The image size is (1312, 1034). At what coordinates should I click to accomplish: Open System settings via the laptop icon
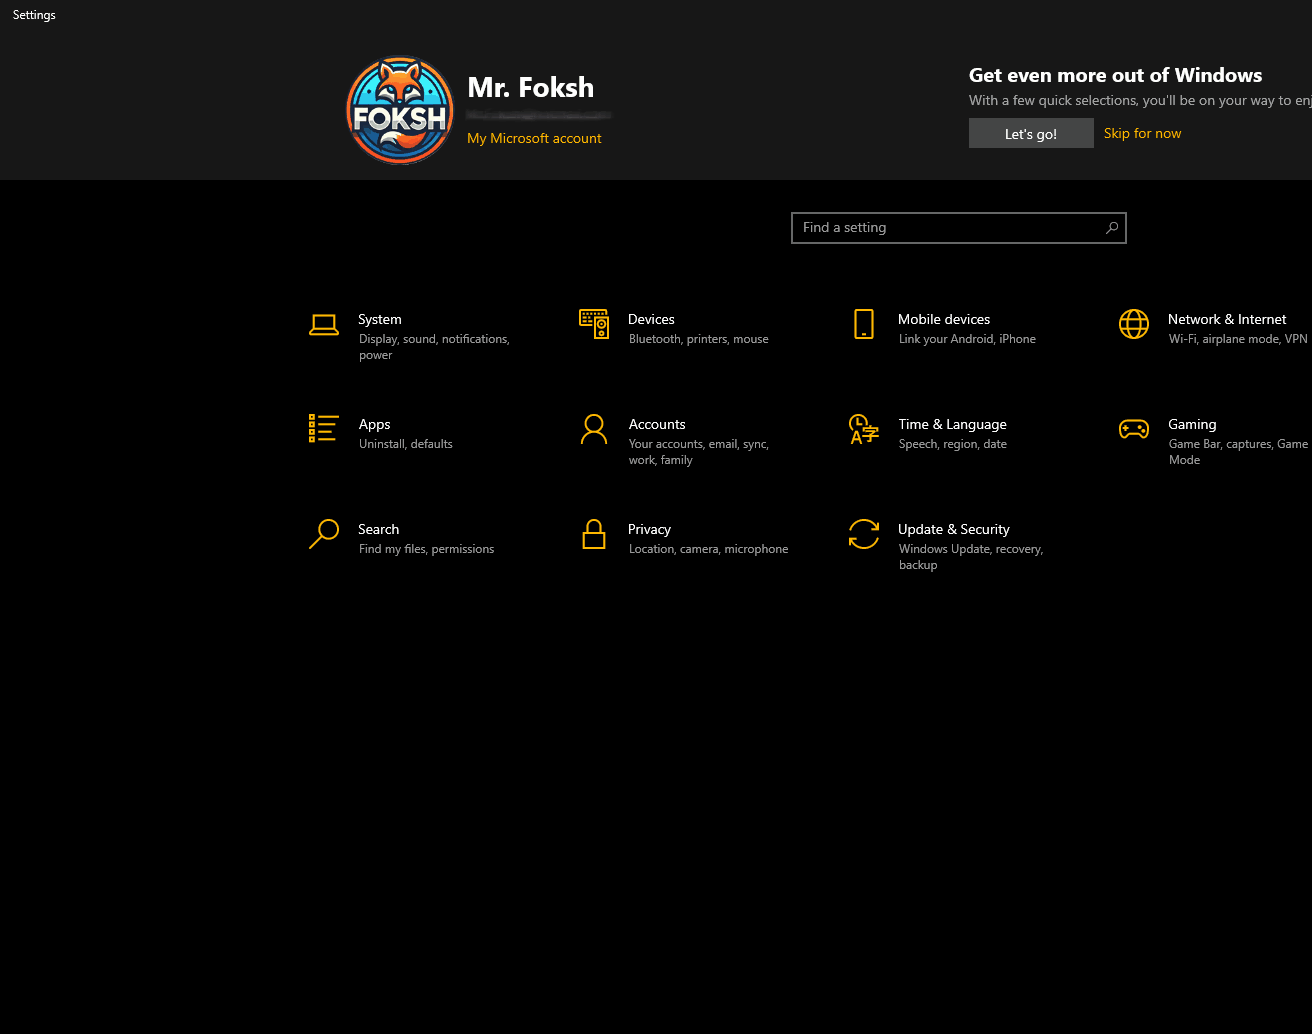324,325
